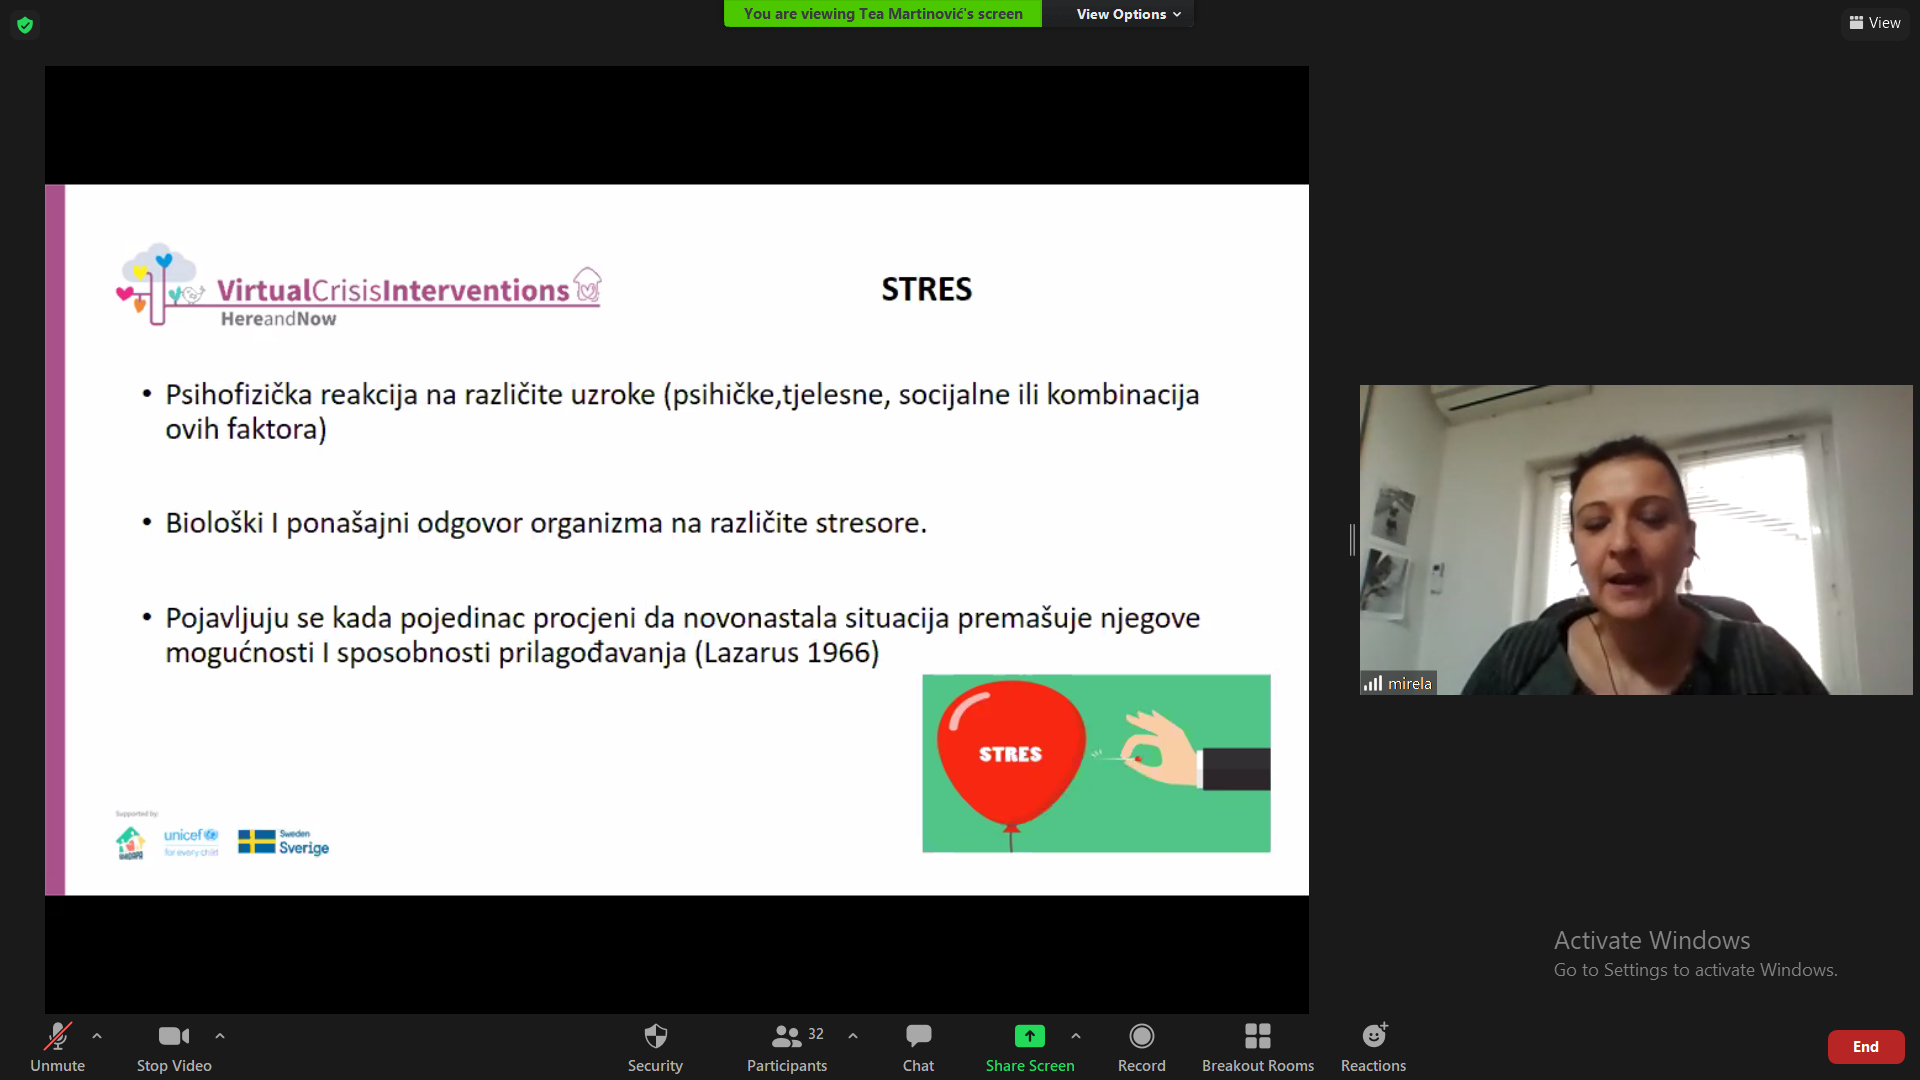Screen dimensions: 1920x1080
Task: Expand share options arrow beside Share Screen
Action: [x=1076, y=1036]
